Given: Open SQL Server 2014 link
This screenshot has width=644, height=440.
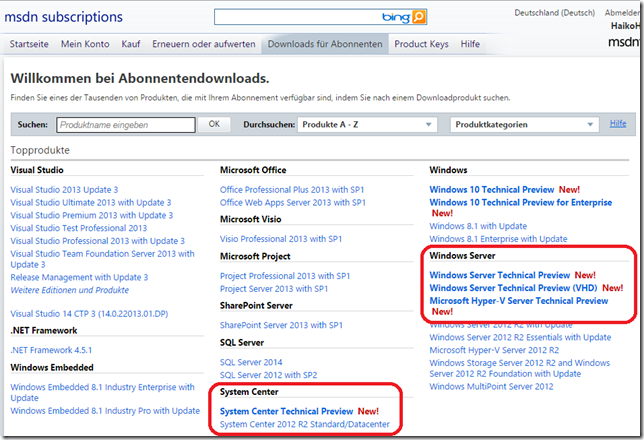Looking at the screenshot, I should (251, 362).
